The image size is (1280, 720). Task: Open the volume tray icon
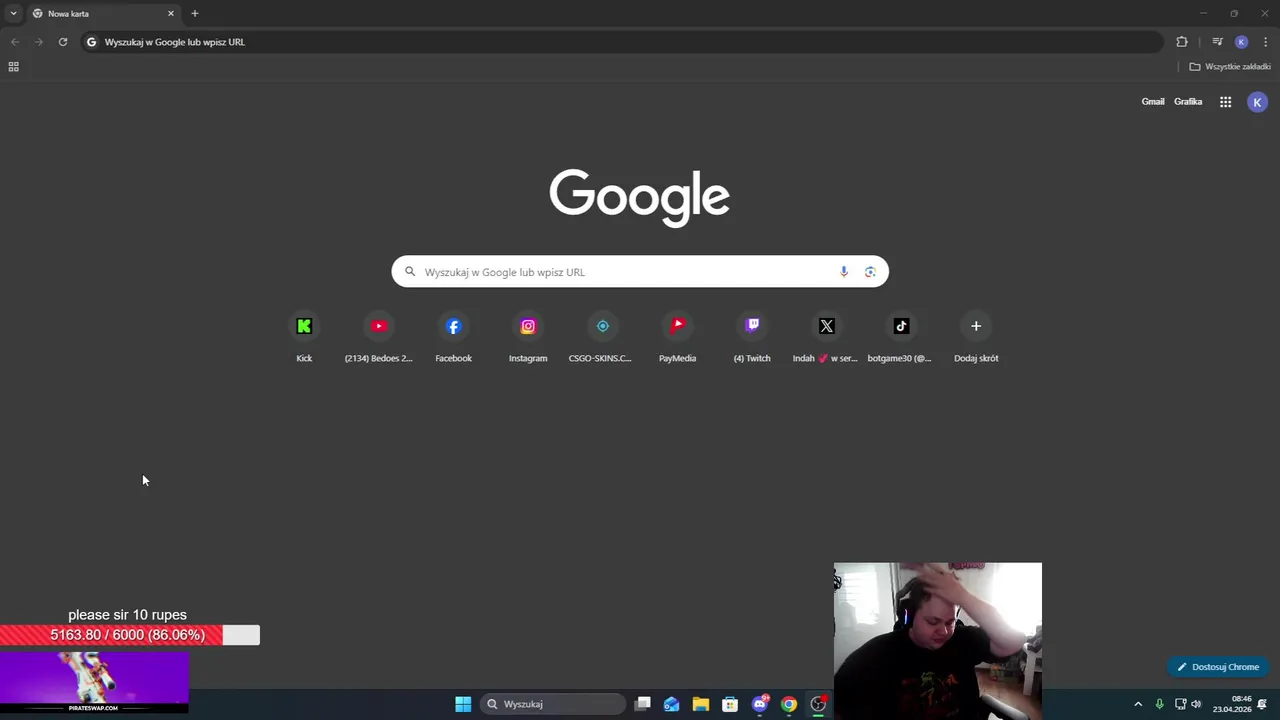coord(1196,704)
